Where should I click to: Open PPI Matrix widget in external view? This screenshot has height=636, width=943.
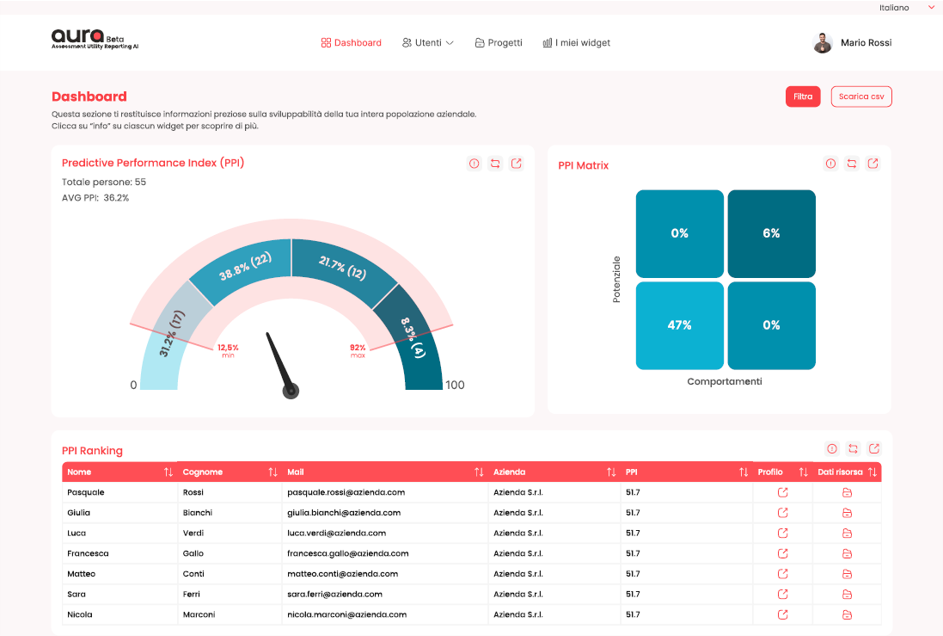[x=873, y=164]
